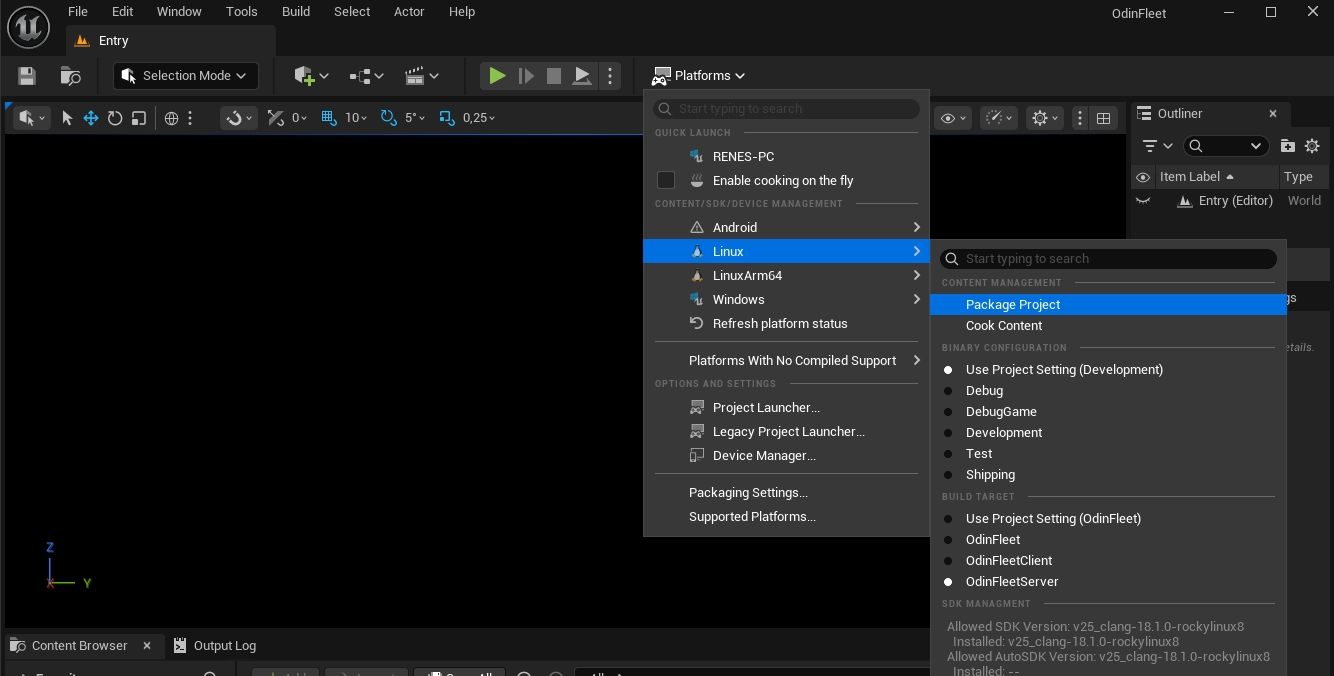1334x676 pixels.
Task: Click the Unreal Engine logo icon
Action: tap(28, 27)
